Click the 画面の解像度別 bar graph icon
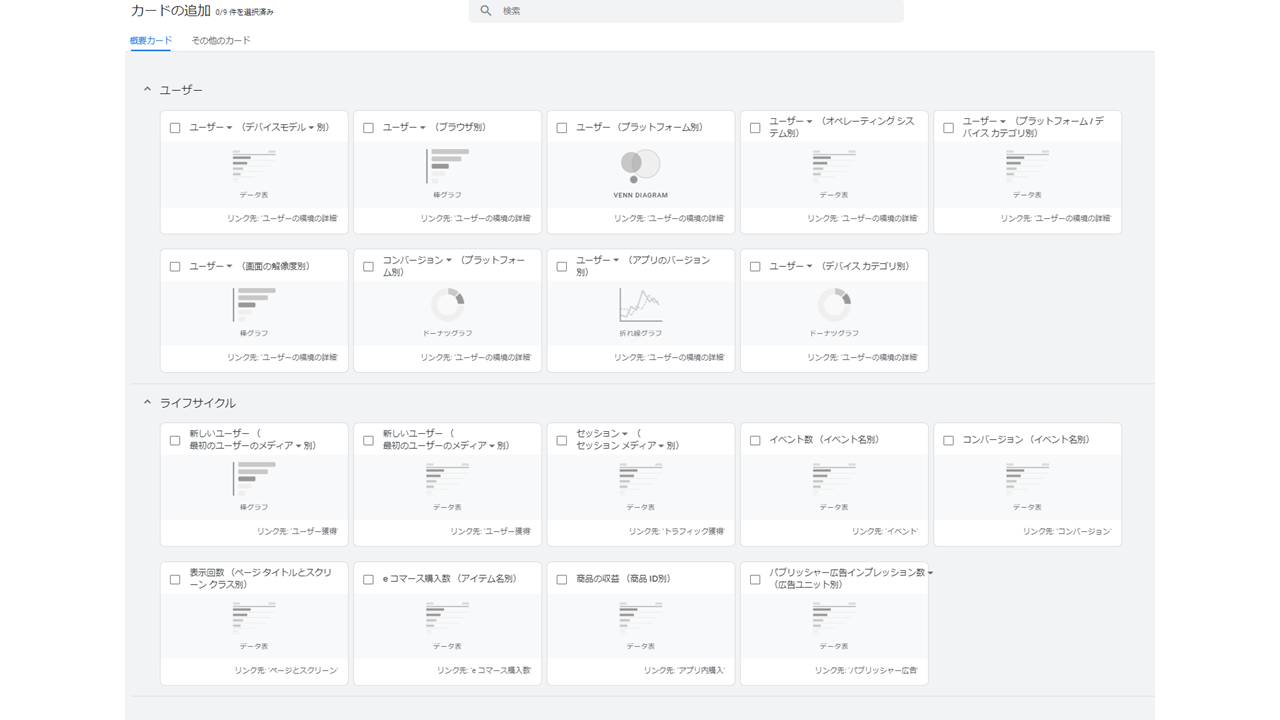Viewport: 1280px width, 720px height. pos(254,304)
